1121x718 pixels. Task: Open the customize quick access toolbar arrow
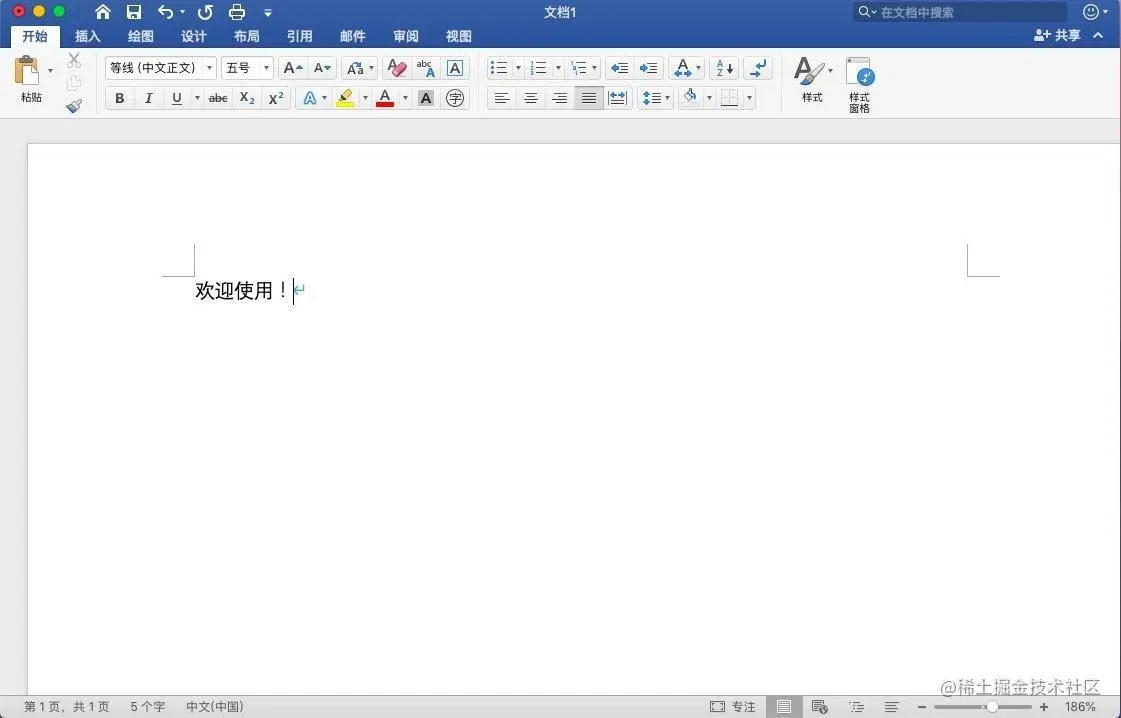pyautogui.click(x=268, y=13)
